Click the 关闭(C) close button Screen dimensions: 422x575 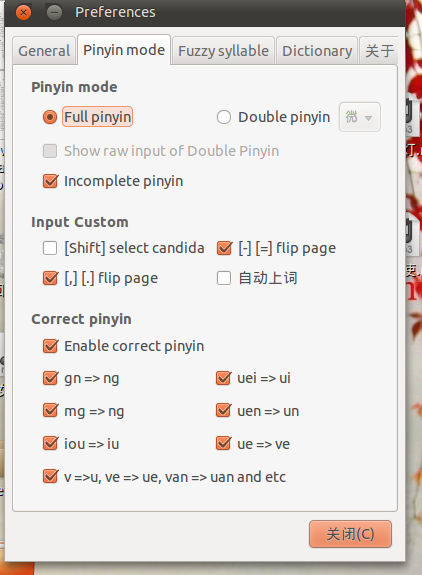click(350, 534)
